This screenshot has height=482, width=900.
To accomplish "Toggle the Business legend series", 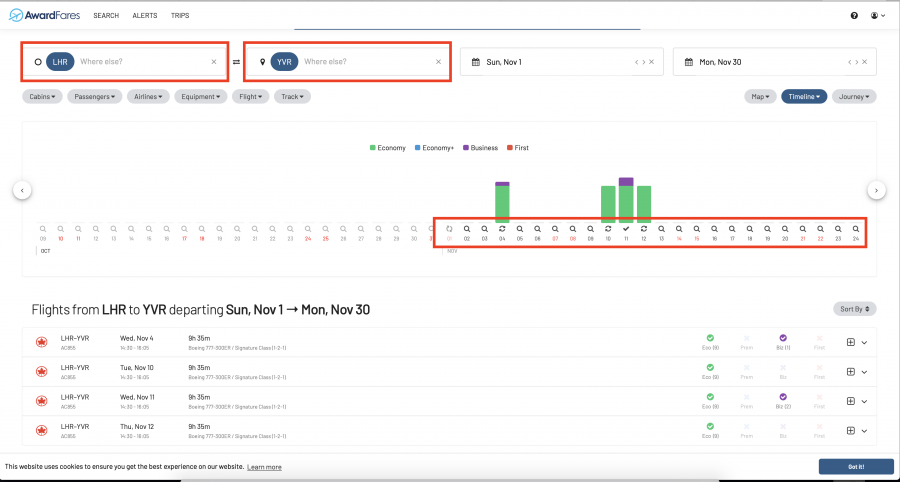I will point(479,148).
